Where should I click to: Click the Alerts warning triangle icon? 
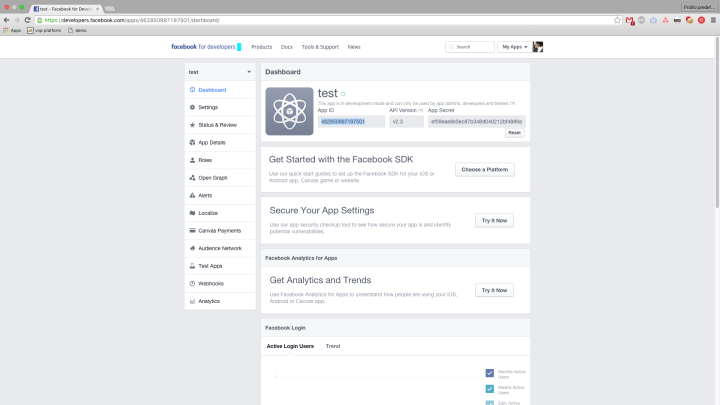[x=192, y=195]
